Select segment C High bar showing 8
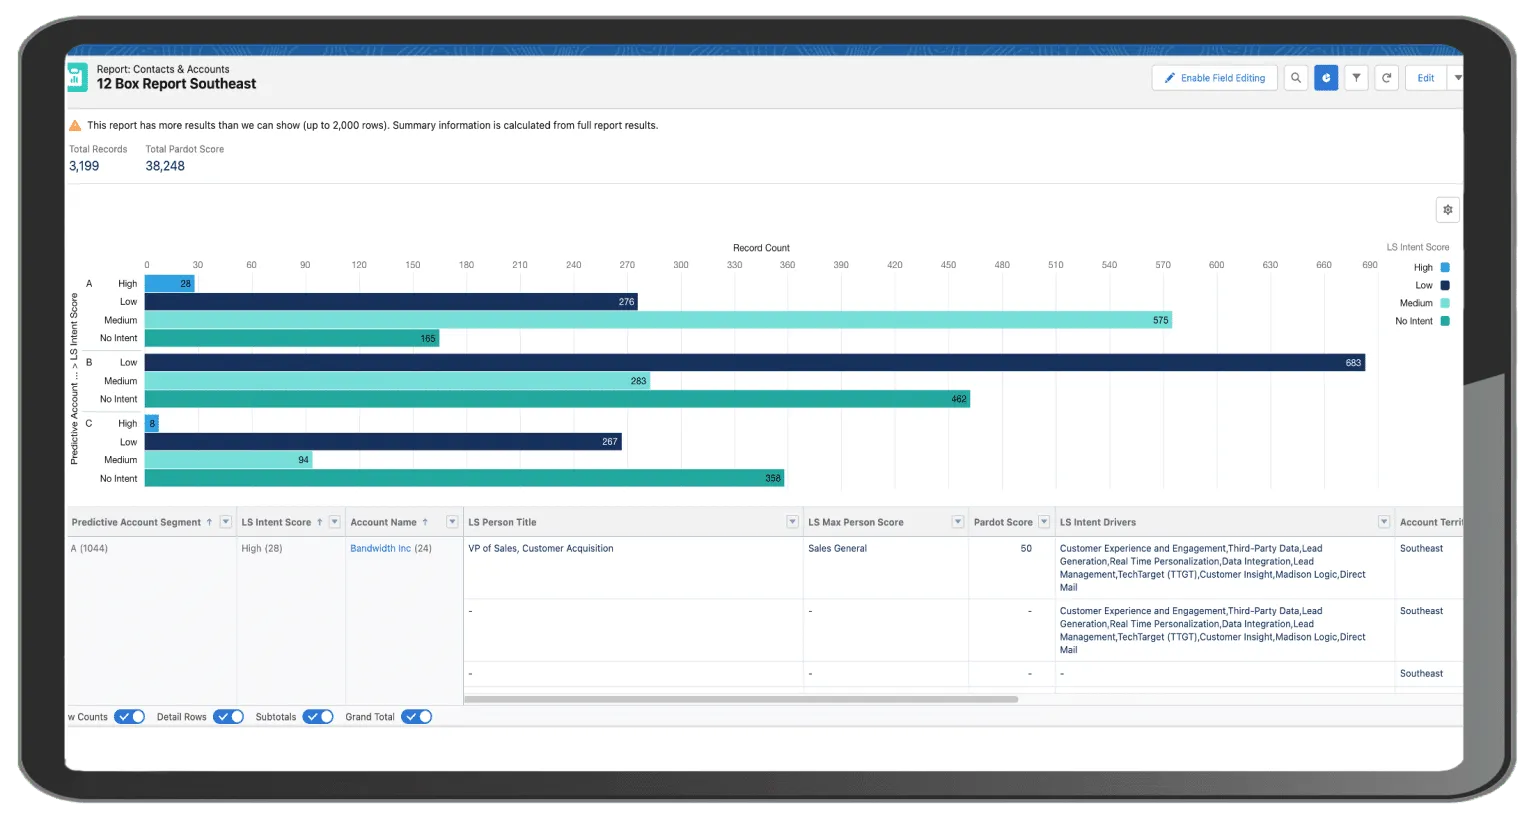 point(152,424)
